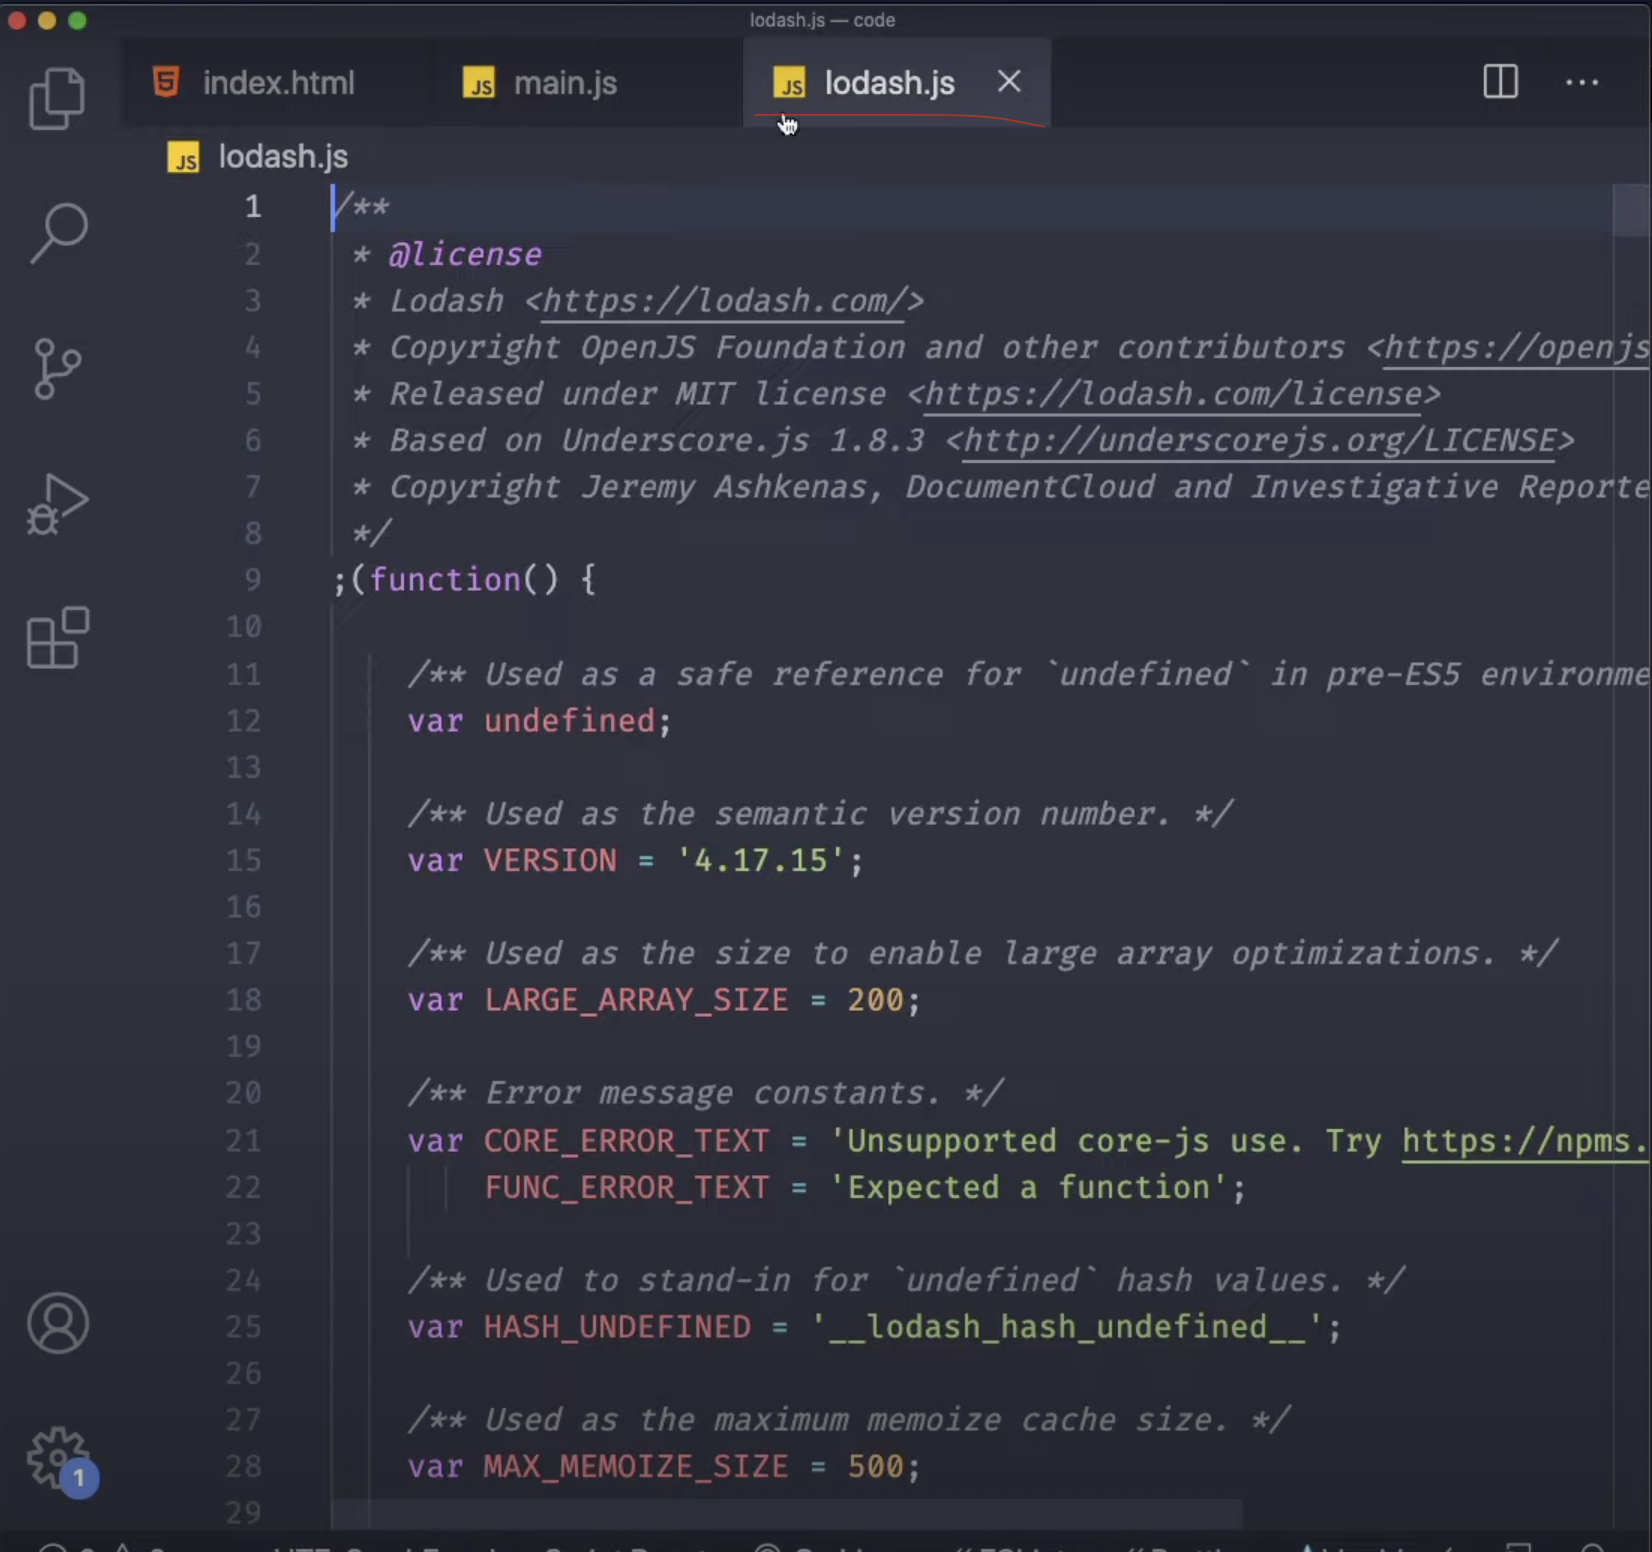Click 'var undefined;' on line 12
This screenshot has height=1552, width=1652.
click(539, 721)
